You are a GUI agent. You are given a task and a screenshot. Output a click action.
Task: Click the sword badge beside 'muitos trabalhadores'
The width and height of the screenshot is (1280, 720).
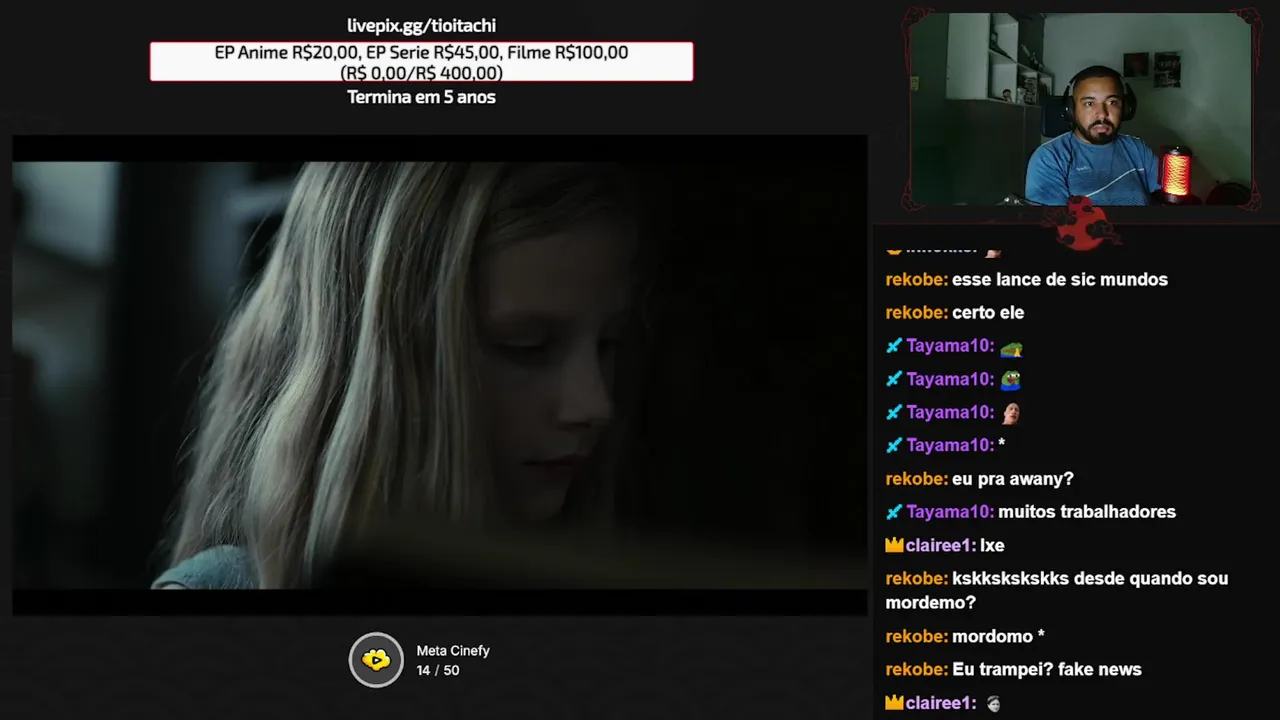[894, 512]
